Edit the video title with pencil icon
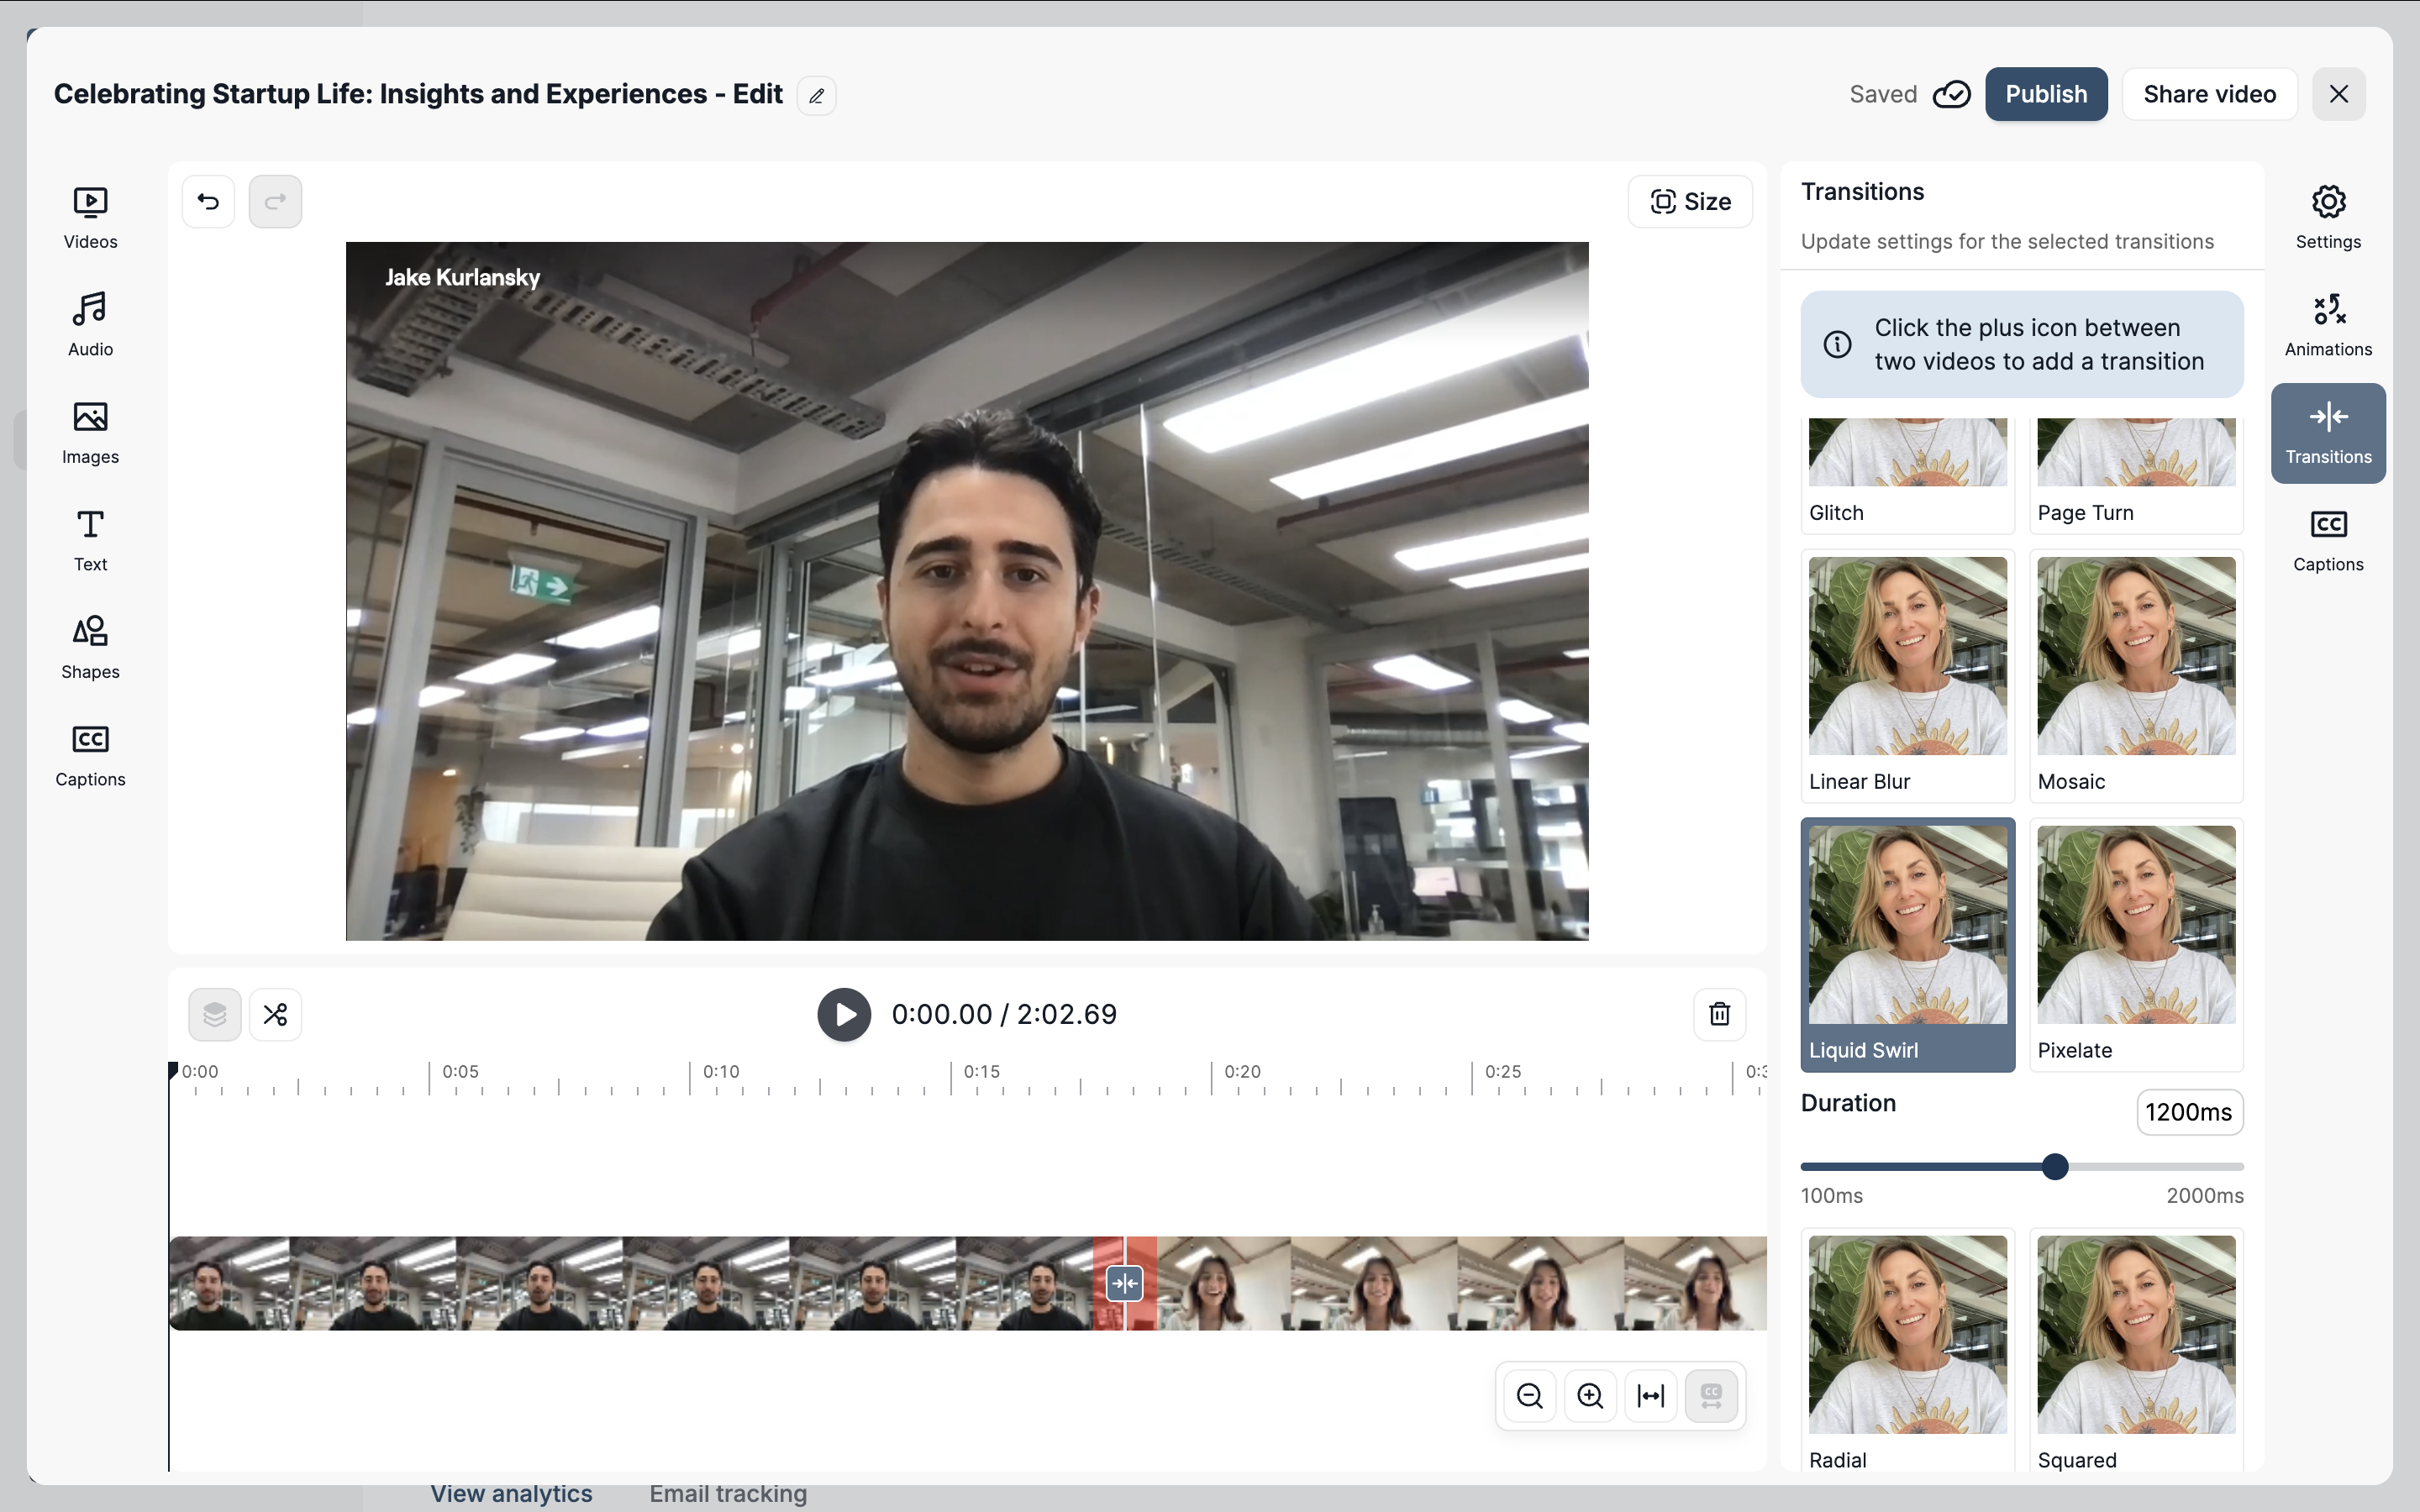Image resolution: width=2420 pixels, height=1512 pixels. 816,96
